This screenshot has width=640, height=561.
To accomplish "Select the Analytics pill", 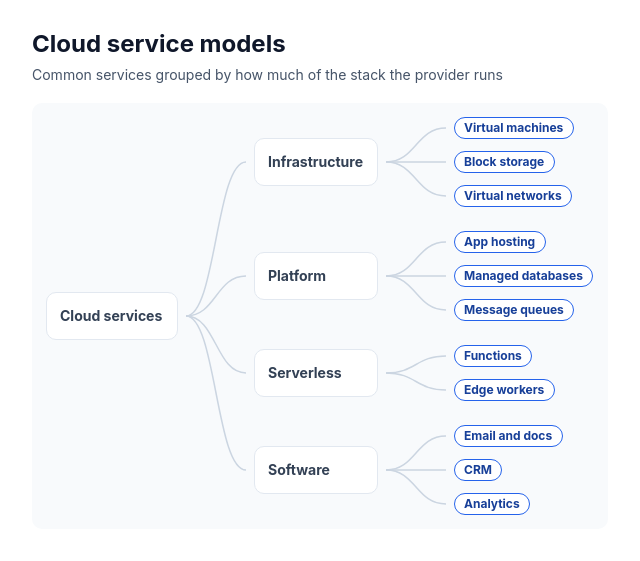I will click(x=491, y=503).
